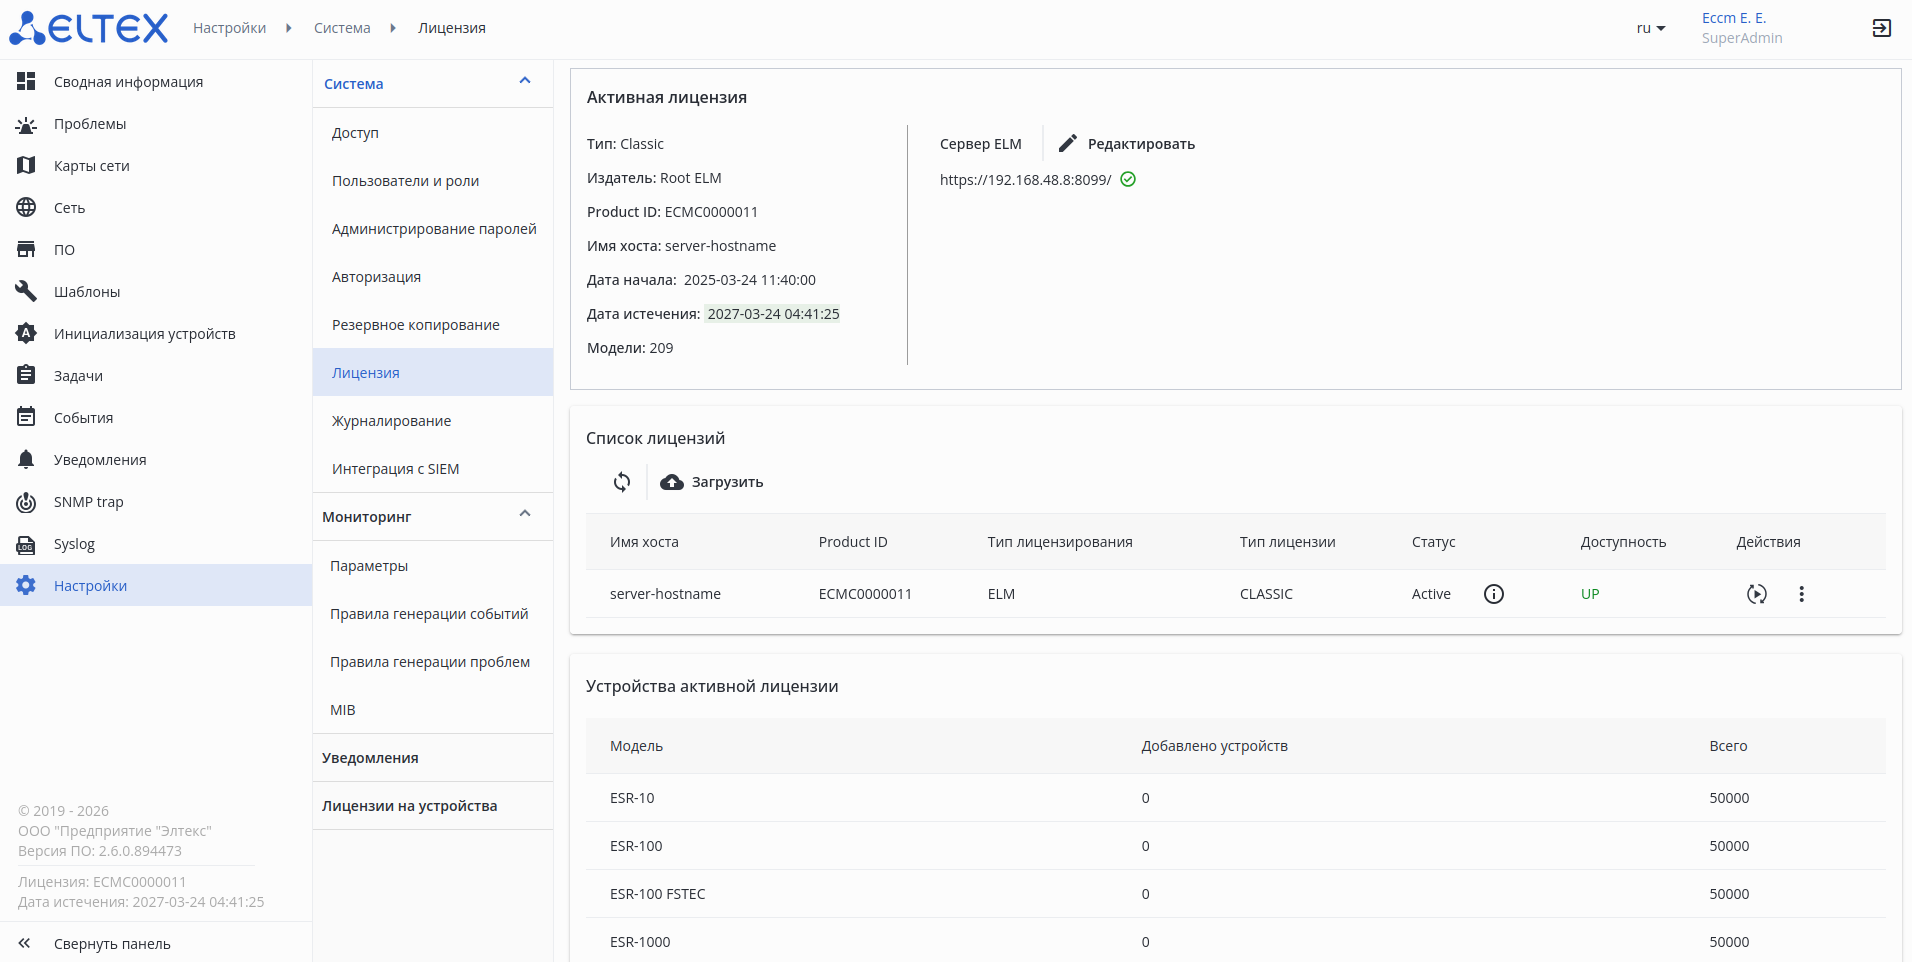
Task: Click the Система breadcrumb link
Action: (342, 28)
